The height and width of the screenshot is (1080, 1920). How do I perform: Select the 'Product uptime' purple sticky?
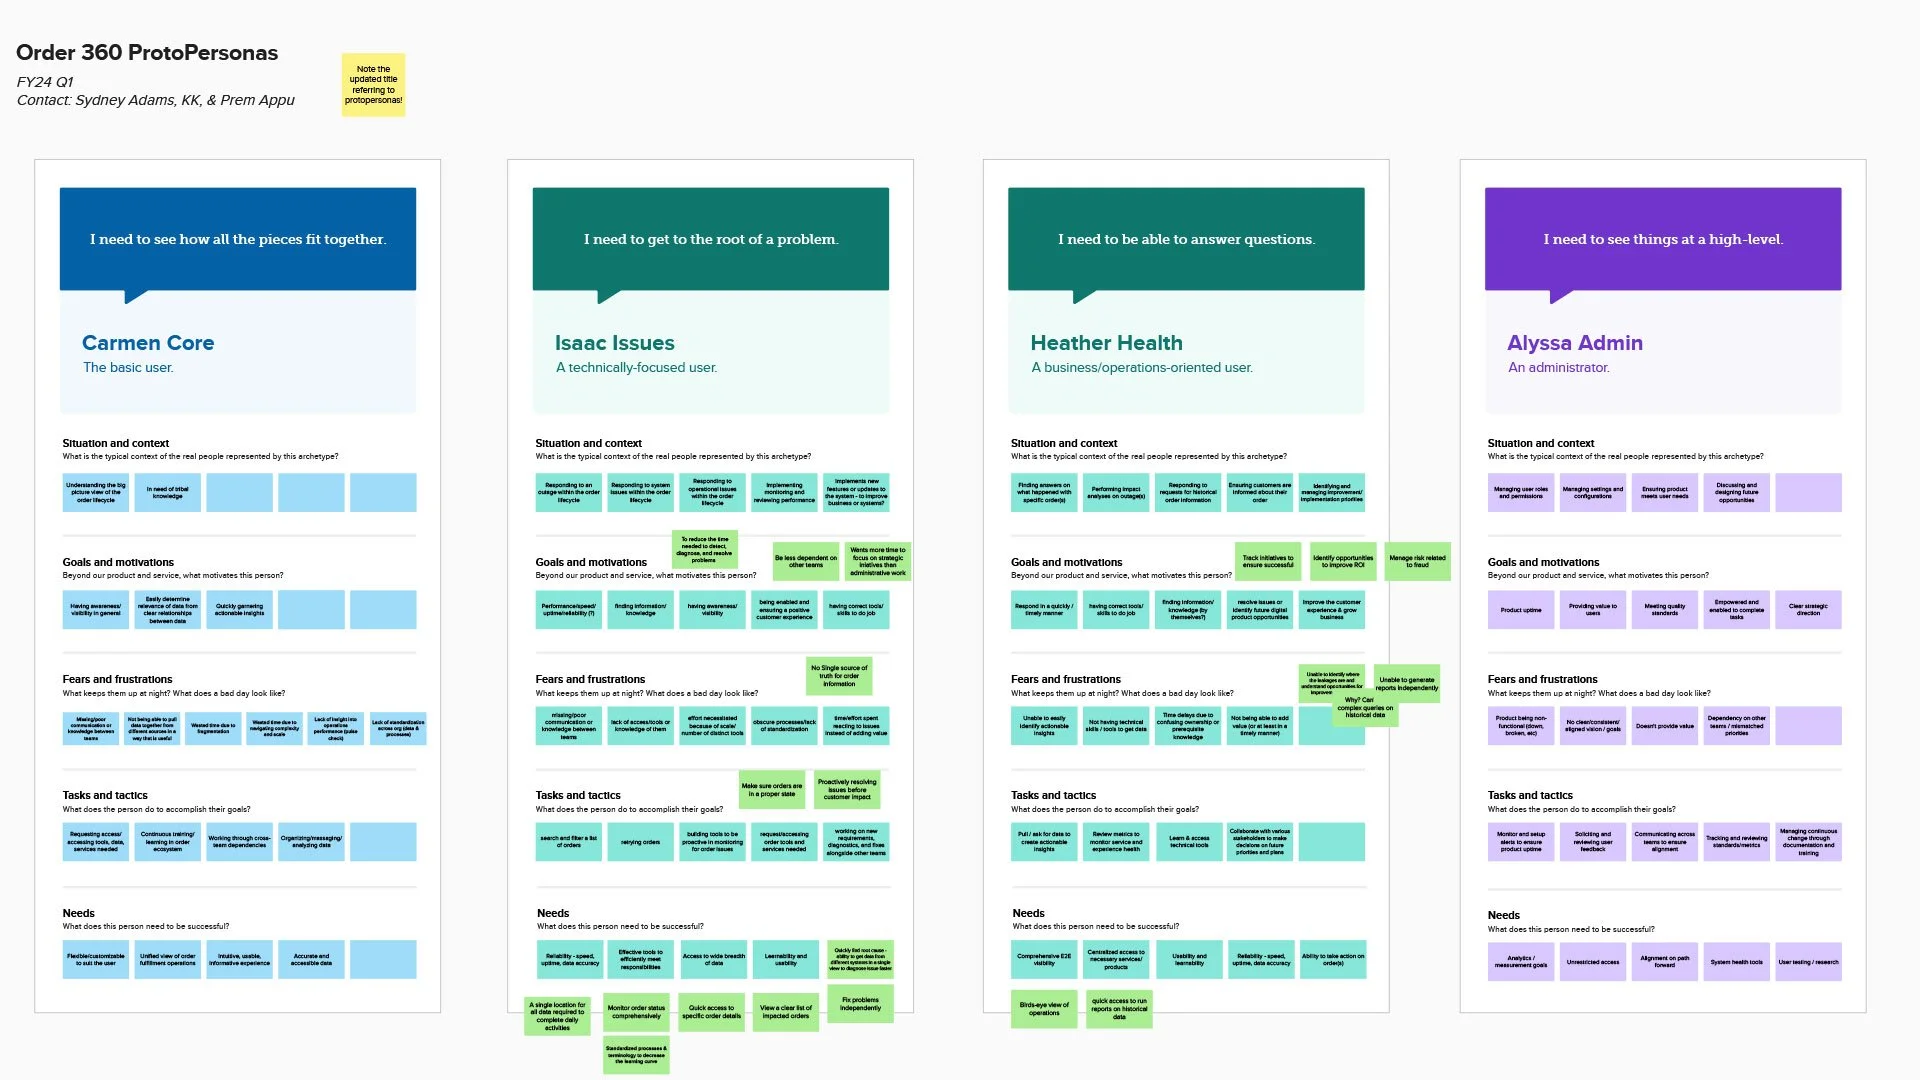[1520, 610]
